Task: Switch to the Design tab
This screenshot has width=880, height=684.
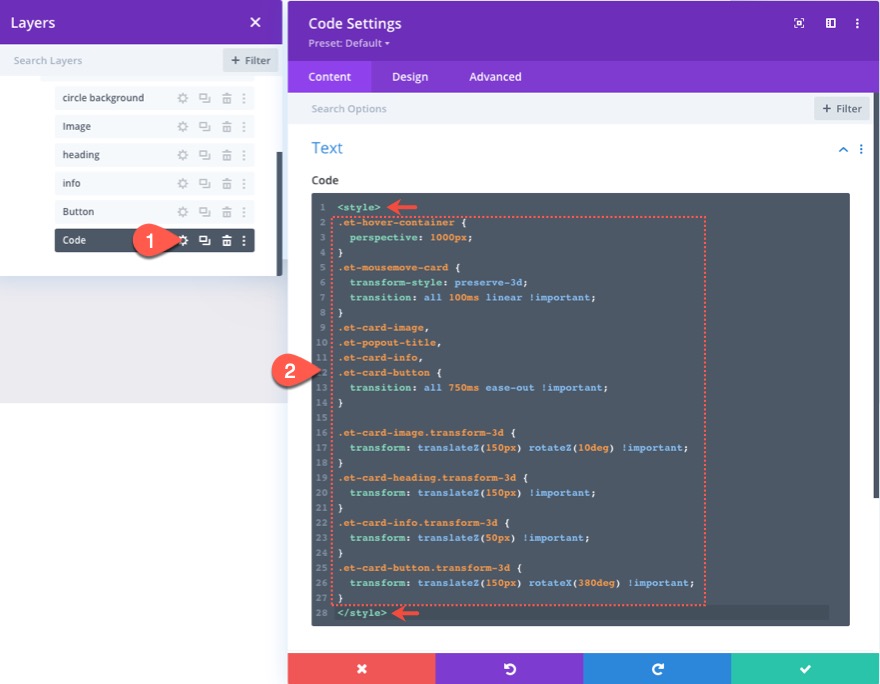Action: pos(410,77)
